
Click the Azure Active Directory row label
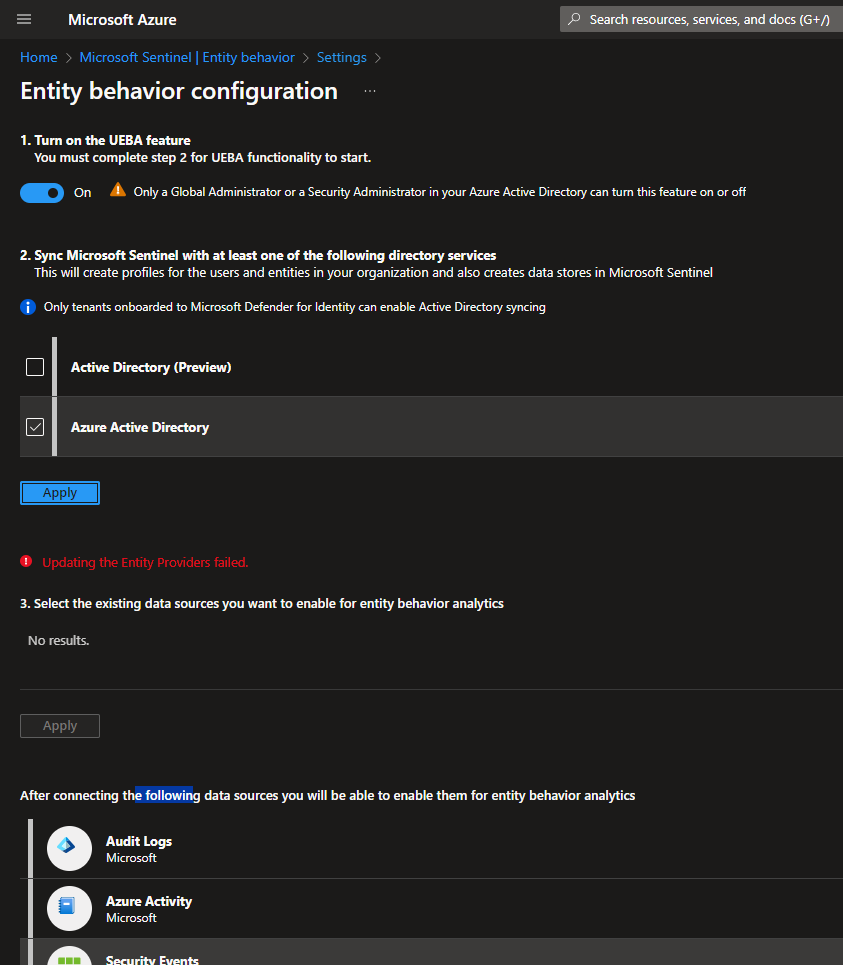[140, 427]
